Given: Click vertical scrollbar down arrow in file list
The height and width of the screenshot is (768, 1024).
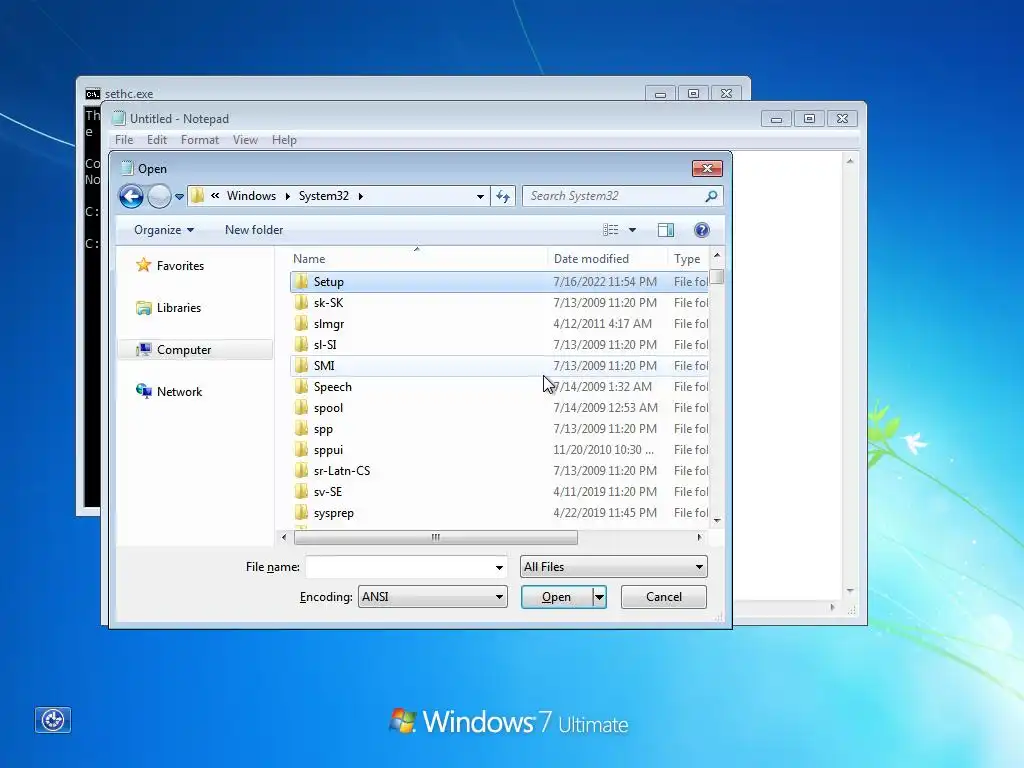Looking at the screenshot, I should 717,520.
